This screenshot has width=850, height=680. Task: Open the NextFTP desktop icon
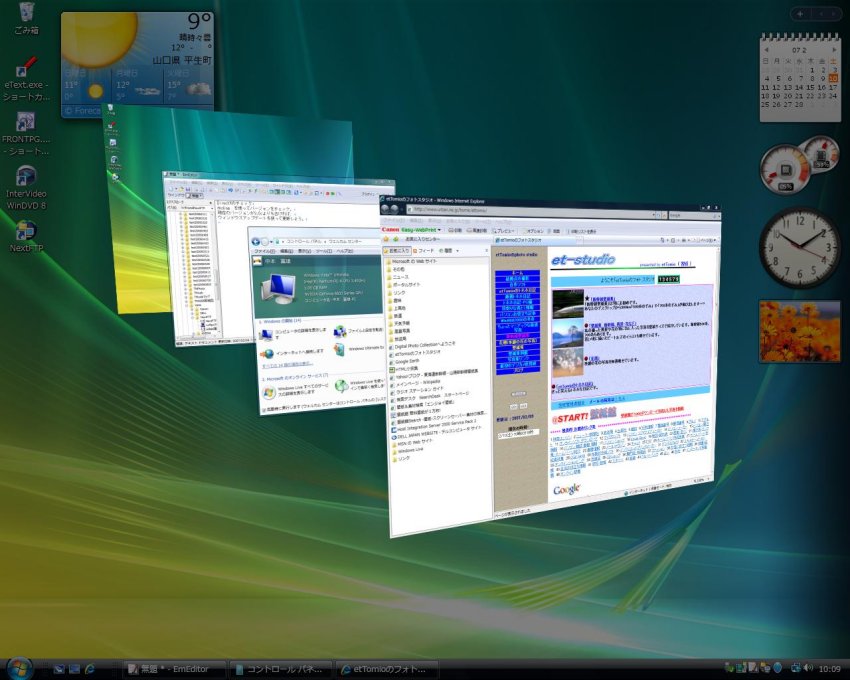click(x=26, y=236)
